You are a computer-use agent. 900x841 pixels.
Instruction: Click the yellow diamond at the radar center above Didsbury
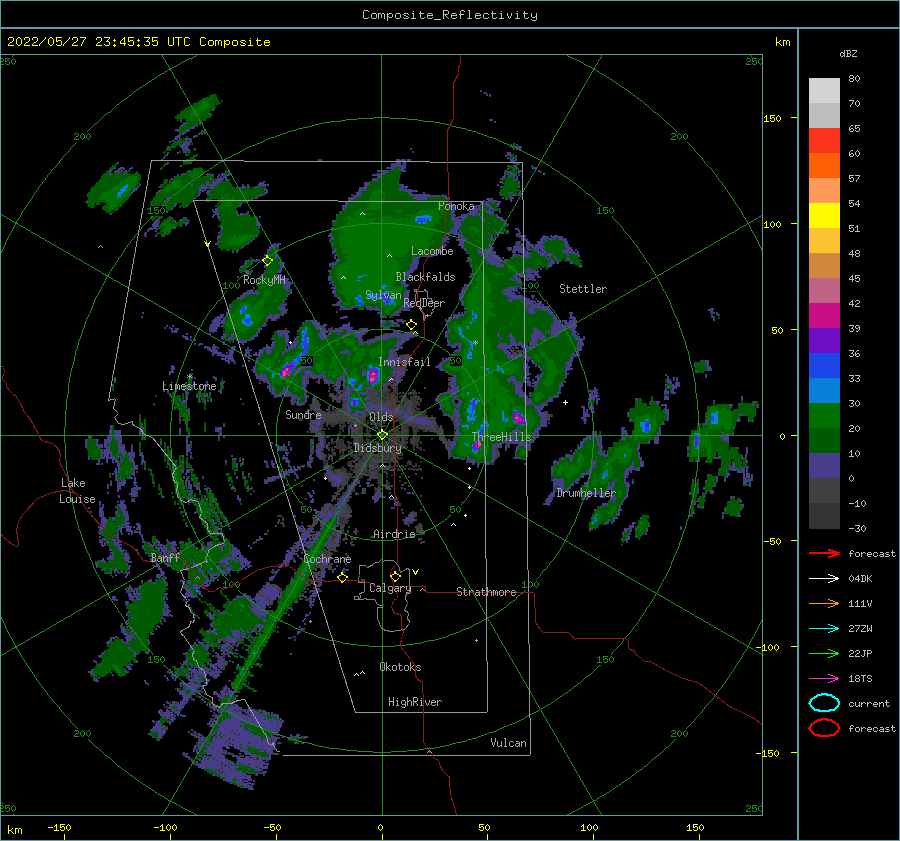pyautogui.click(x=382, y=435)
